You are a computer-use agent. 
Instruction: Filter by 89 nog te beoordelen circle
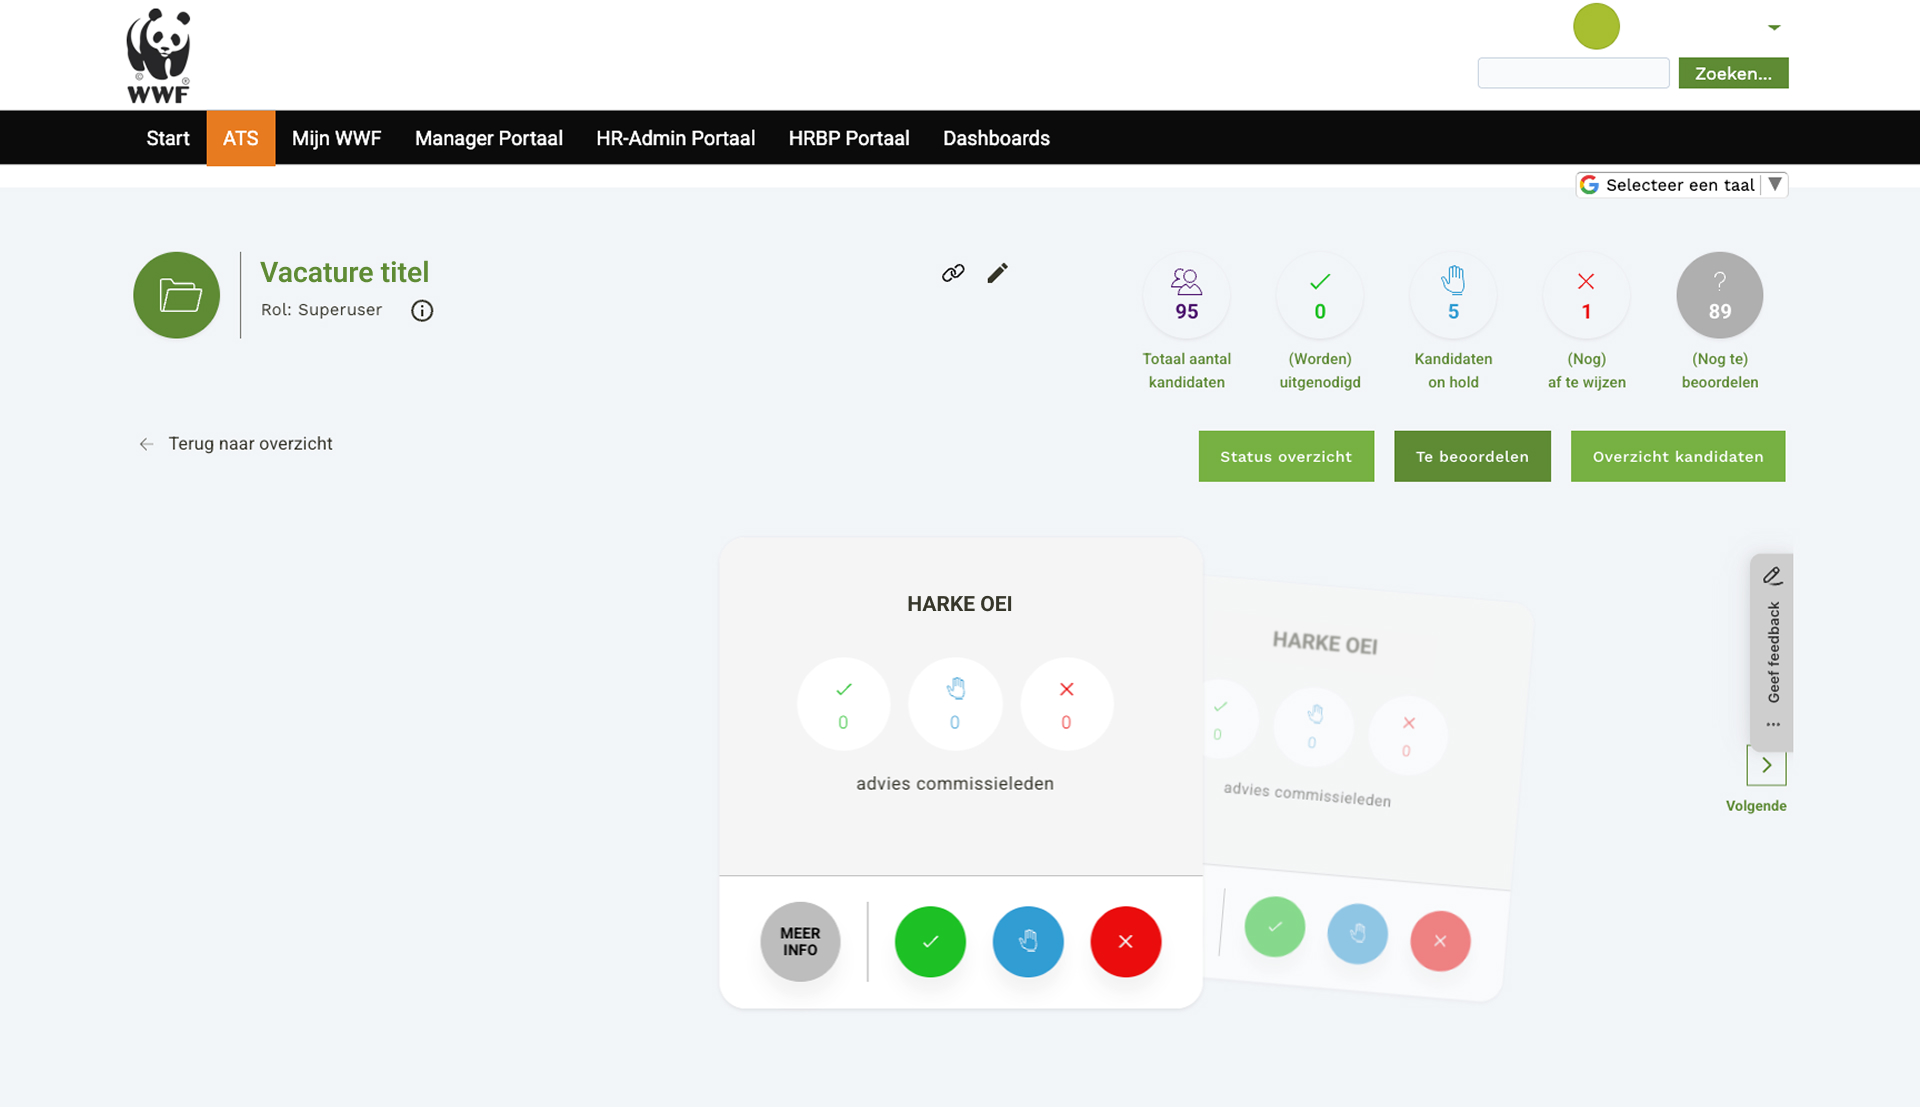[1719, 296]
